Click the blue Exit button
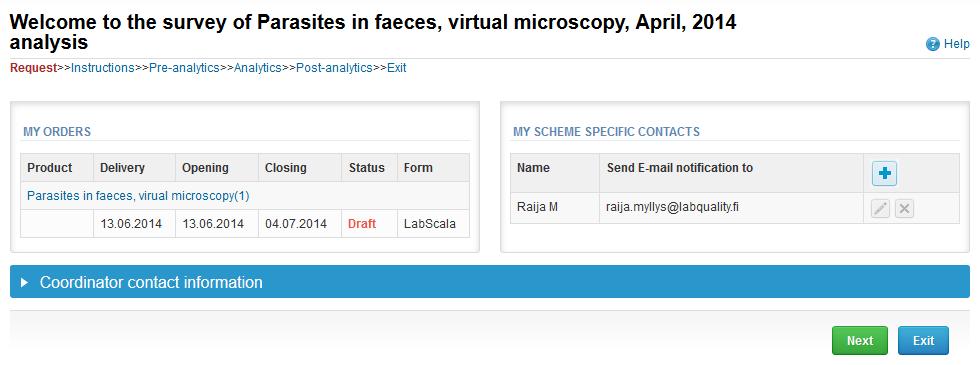Screen dimensions: 980x365 [x=923, y=341]
